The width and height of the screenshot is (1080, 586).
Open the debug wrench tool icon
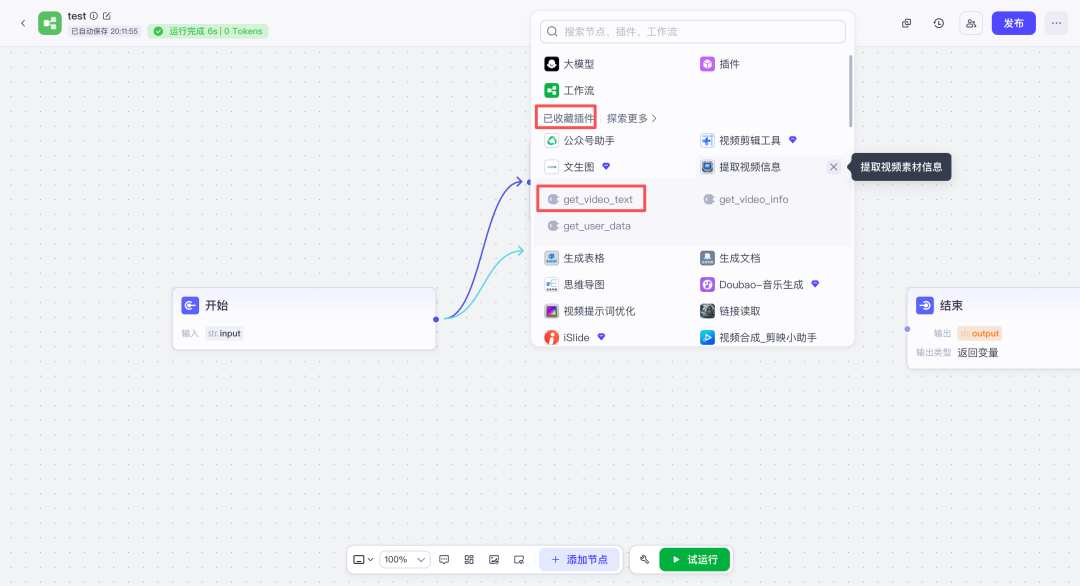[x=644, y=560]
